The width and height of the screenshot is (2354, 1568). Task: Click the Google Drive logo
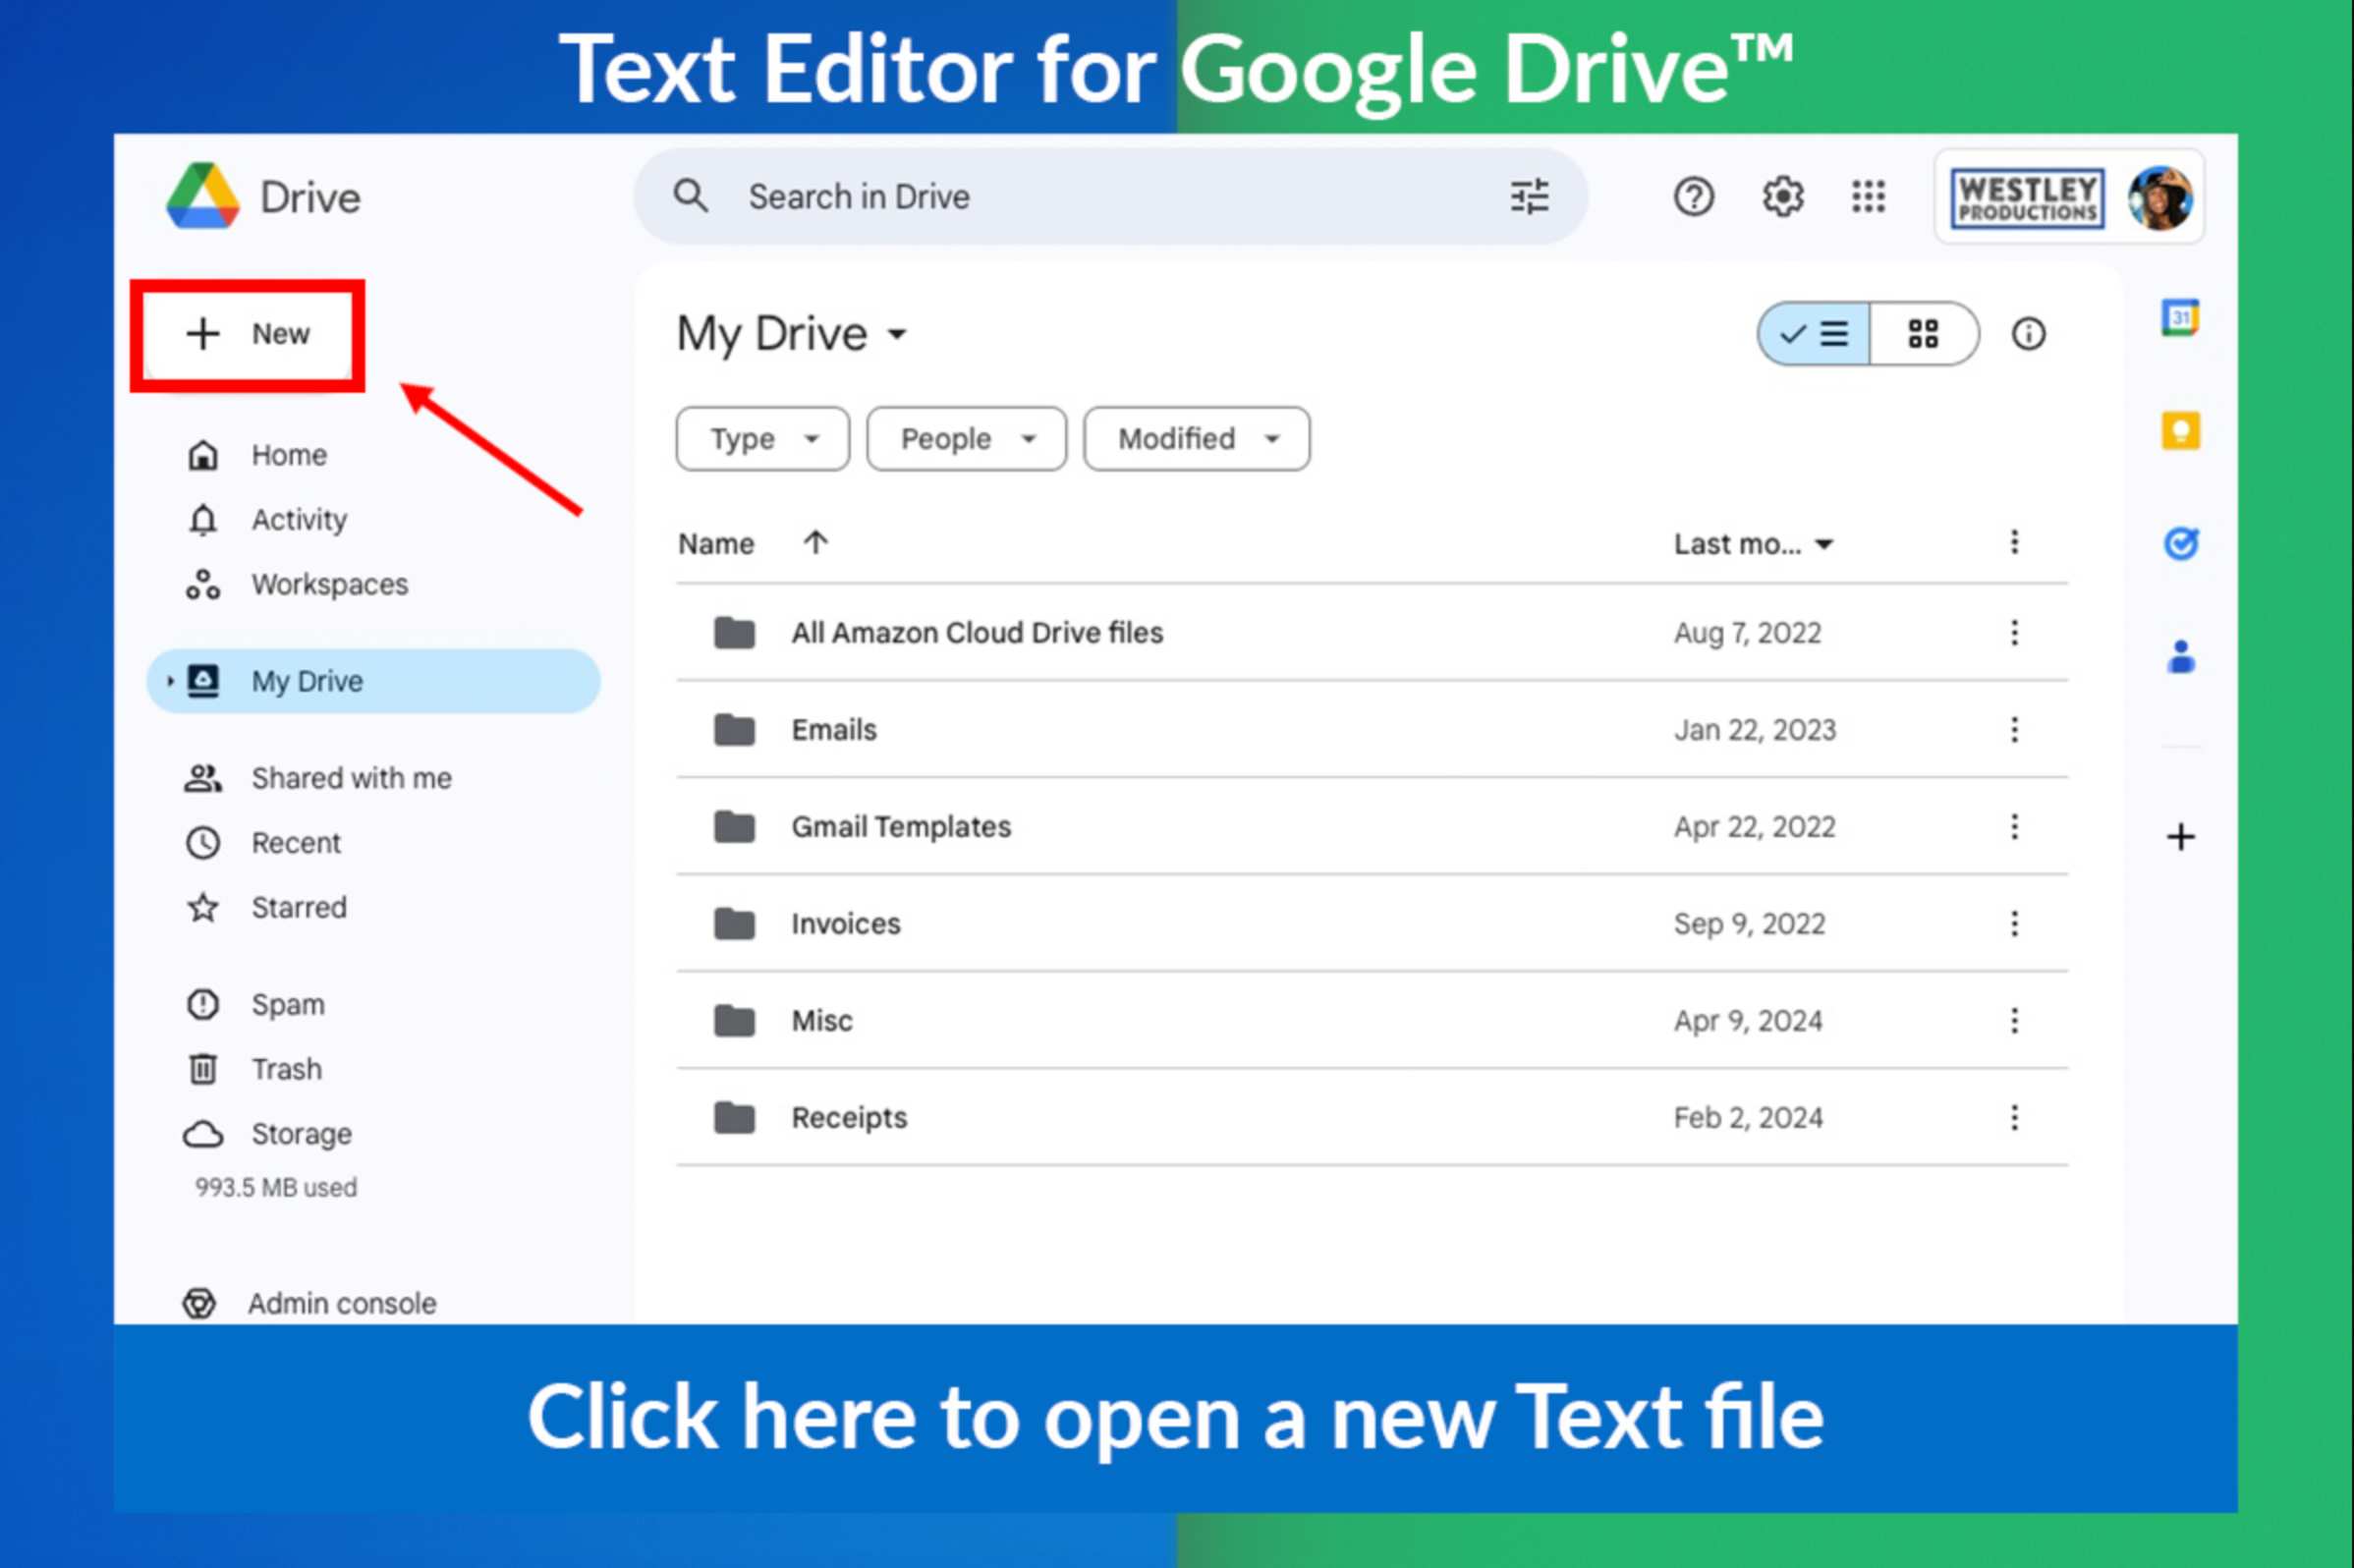click(x=203, y=196)
